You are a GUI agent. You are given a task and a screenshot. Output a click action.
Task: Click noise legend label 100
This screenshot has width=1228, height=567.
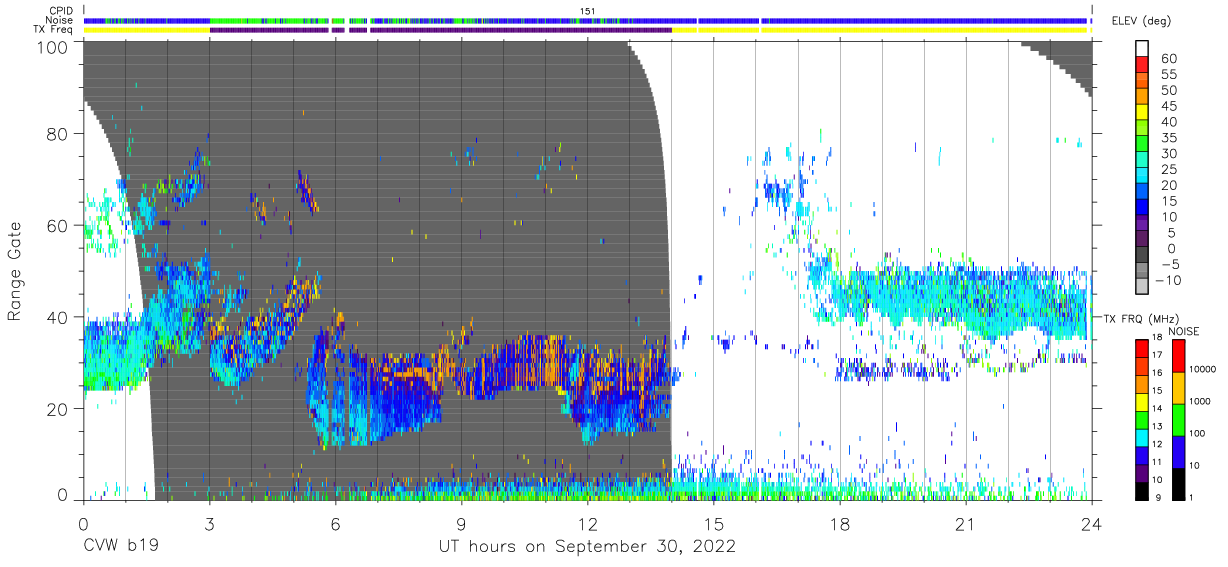1196,433
